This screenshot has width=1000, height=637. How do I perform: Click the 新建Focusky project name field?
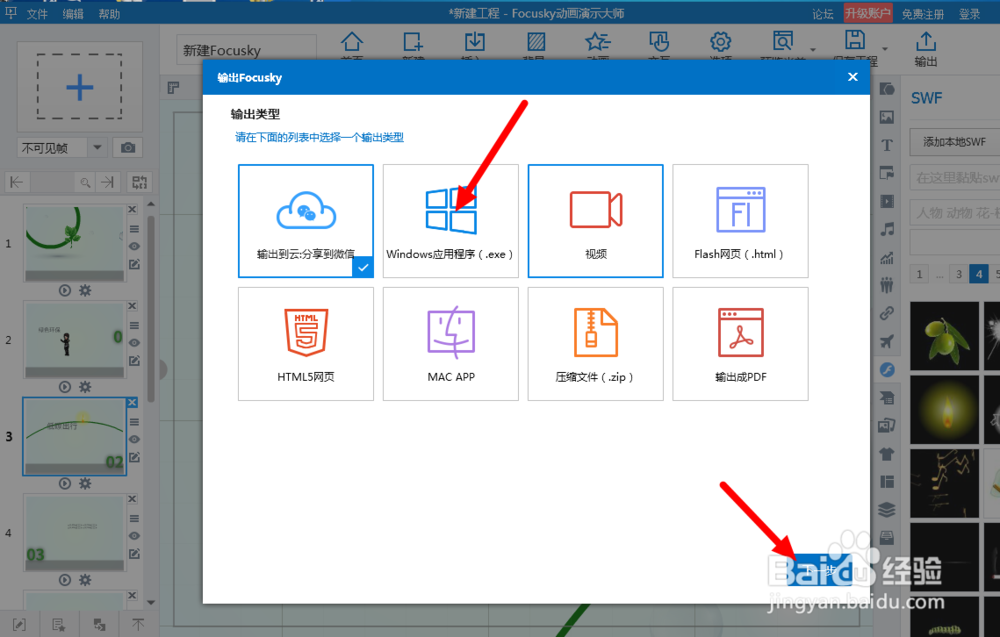246,50
